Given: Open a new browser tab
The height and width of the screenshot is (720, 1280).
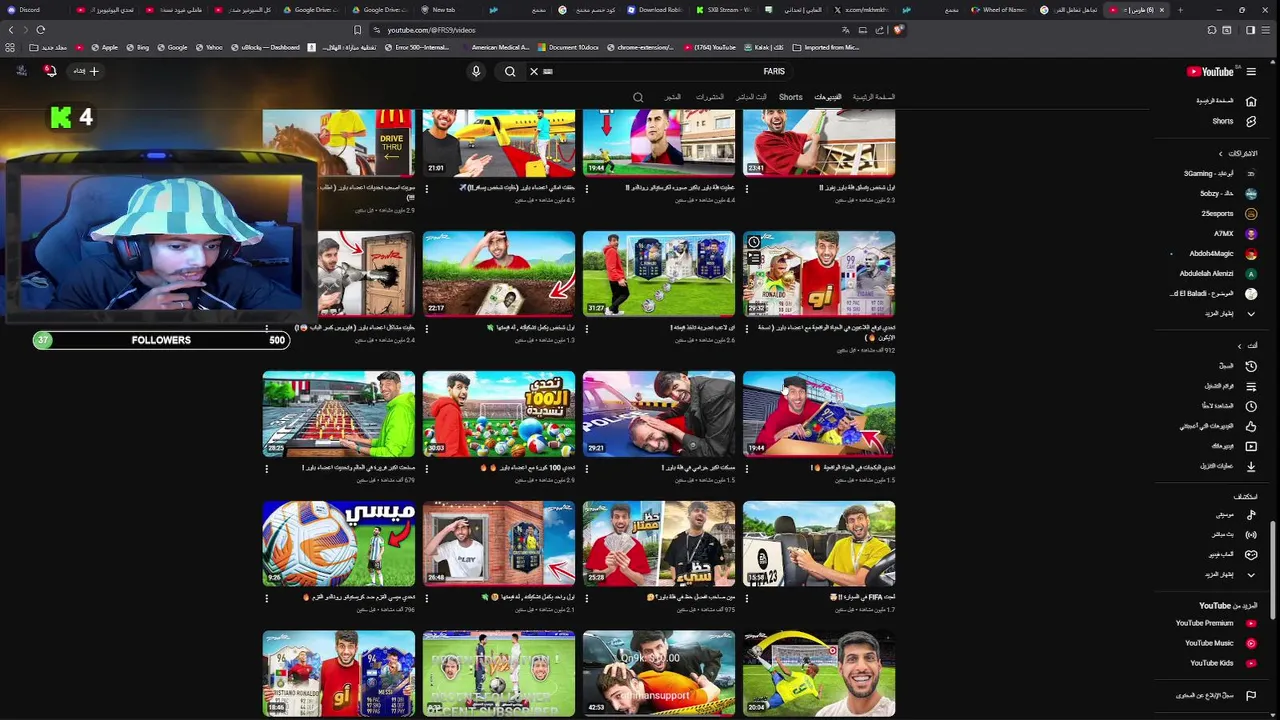Looking at the screenshot, I should pyautogui.click(x=1180, y=10).
